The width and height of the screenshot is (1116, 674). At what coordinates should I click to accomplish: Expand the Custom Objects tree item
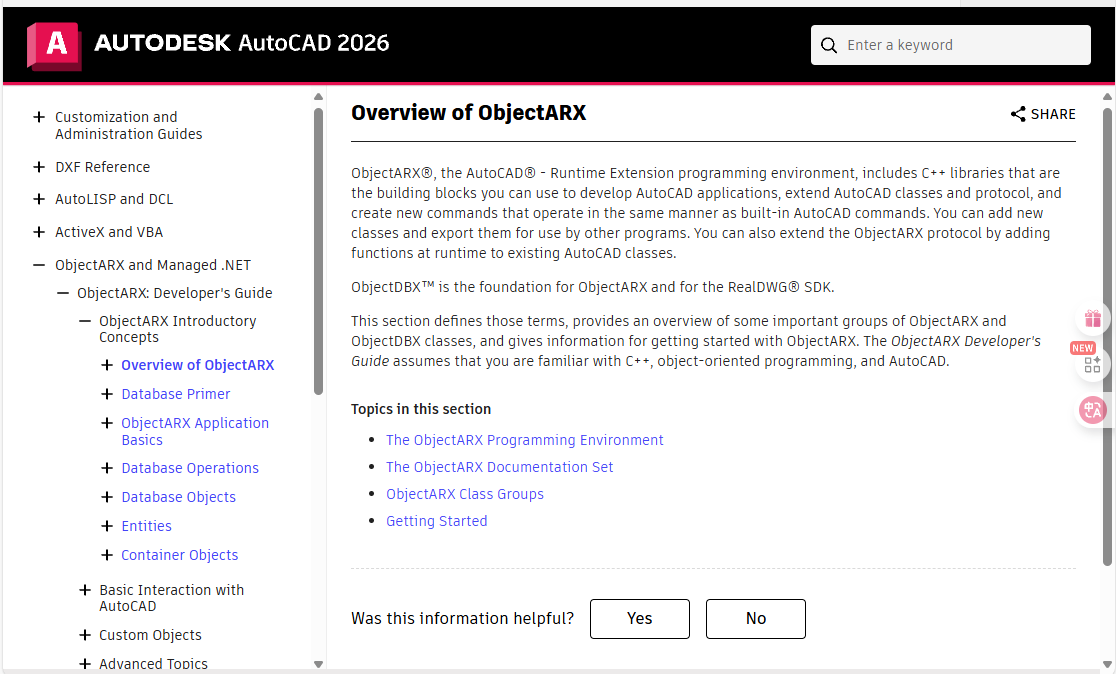coord(85,635)
